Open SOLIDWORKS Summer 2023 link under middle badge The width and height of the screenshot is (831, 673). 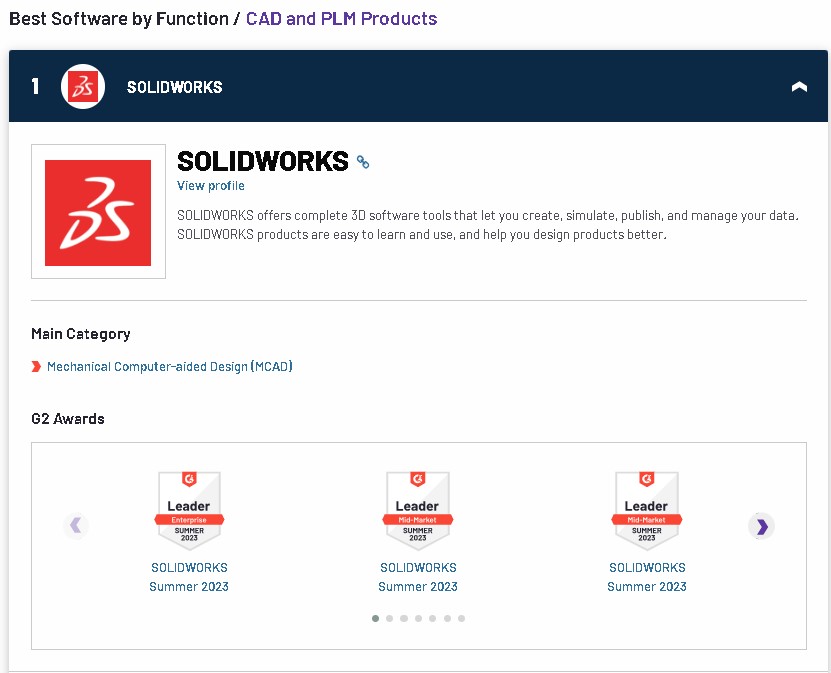pyautogui.click(x=418, y=577)
